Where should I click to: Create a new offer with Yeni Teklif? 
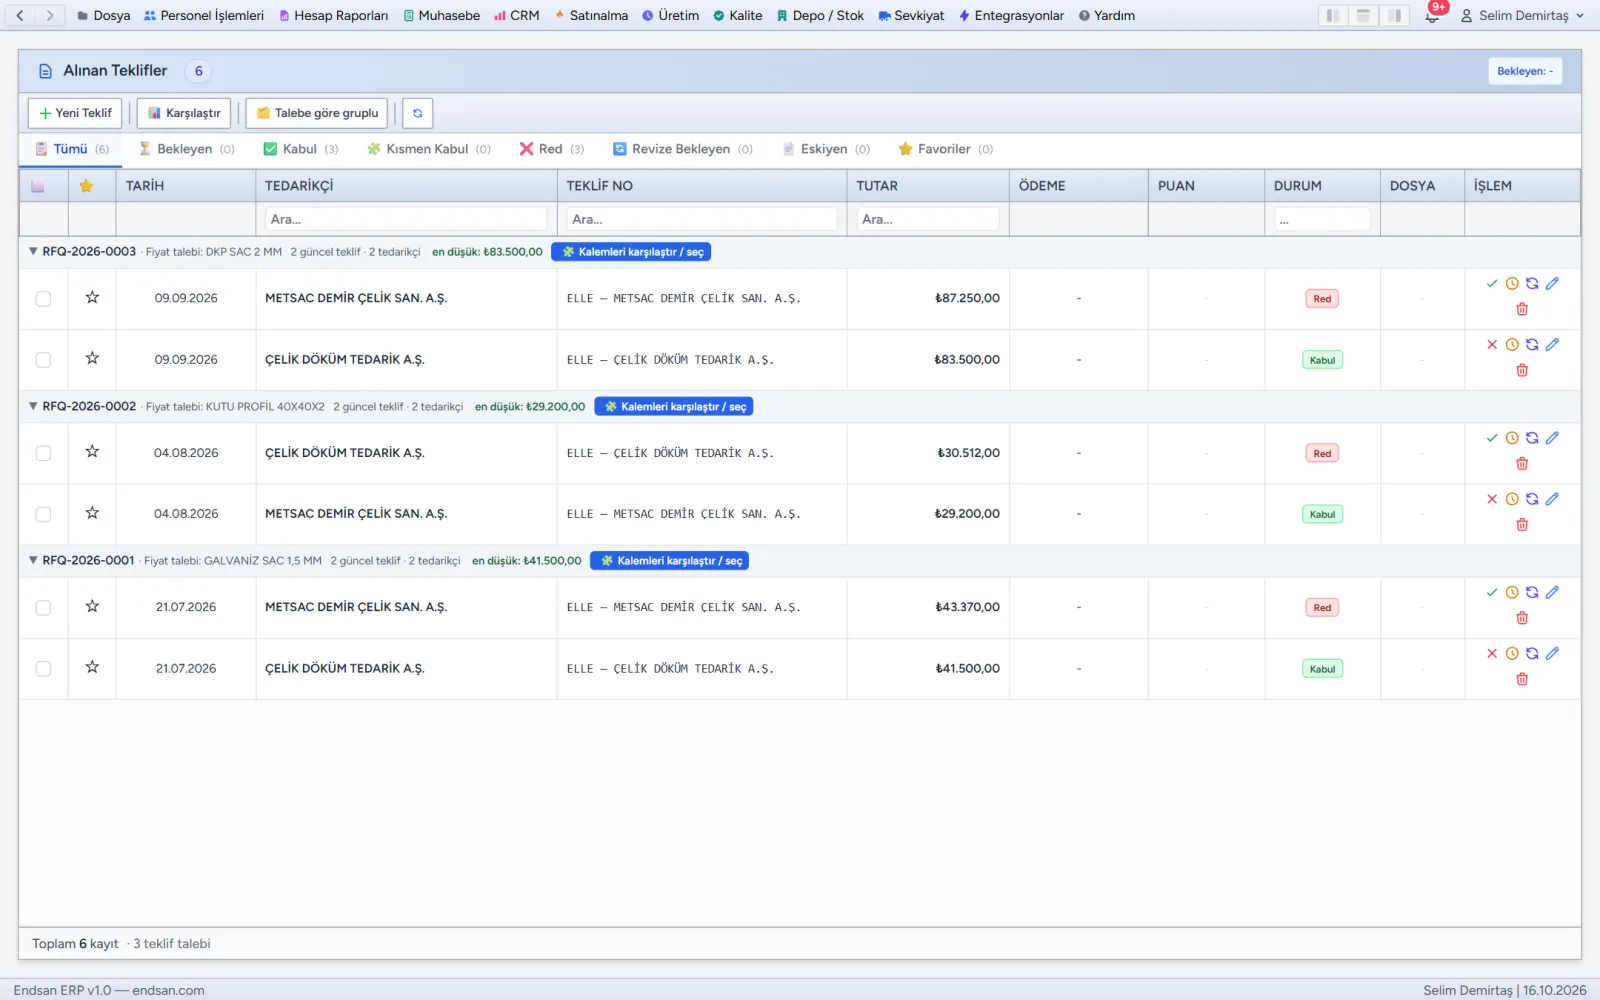(75, 113)
